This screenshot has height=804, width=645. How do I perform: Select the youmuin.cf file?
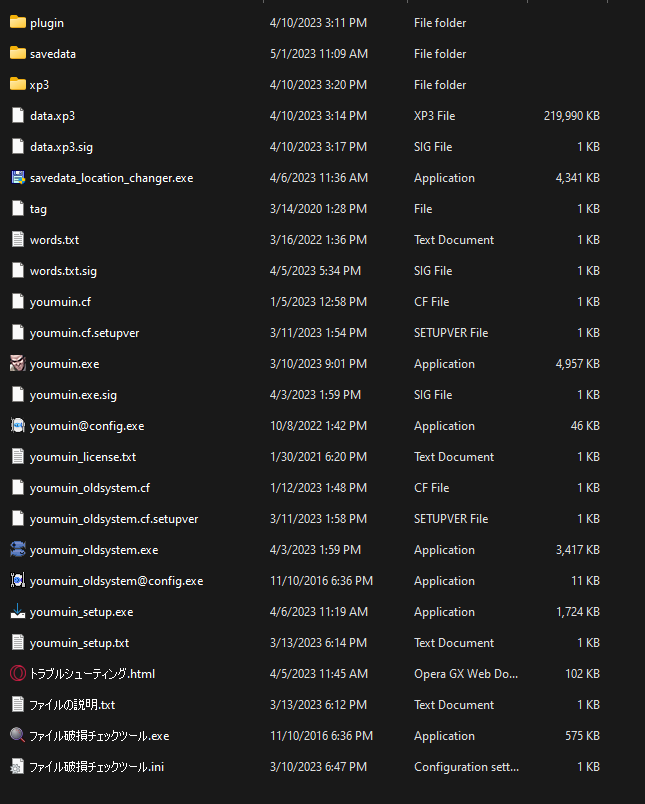tap(60, 302)
